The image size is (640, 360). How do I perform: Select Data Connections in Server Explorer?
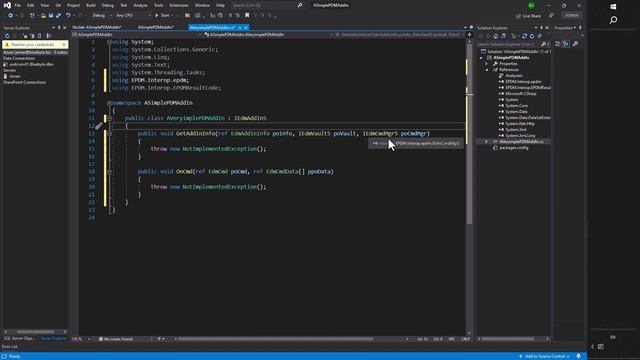pos(19,58)
